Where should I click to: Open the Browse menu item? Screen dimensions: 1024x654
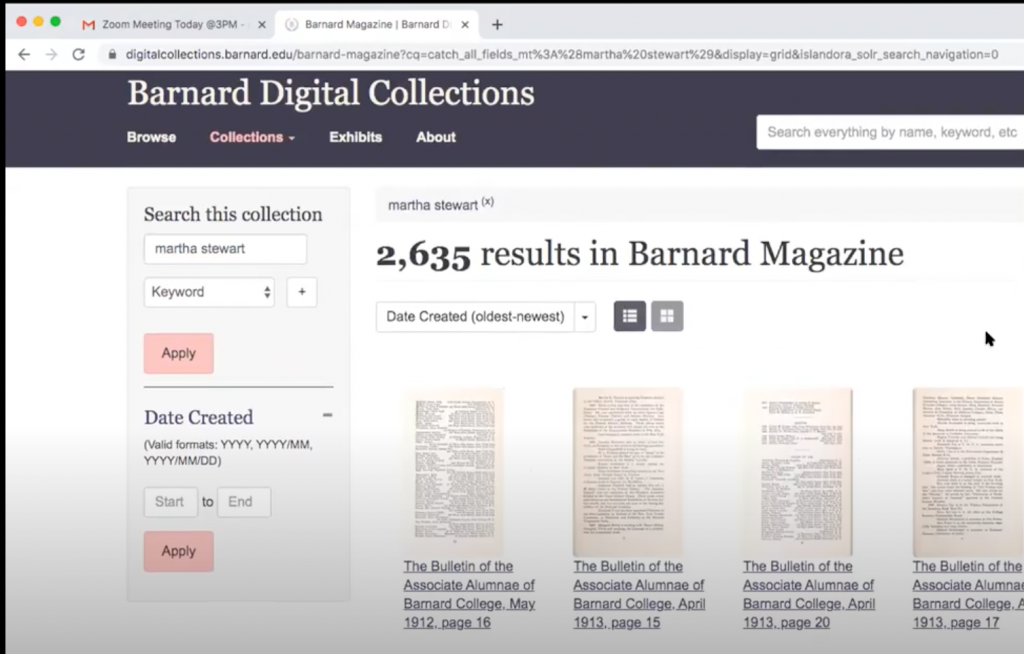[152, 137]
